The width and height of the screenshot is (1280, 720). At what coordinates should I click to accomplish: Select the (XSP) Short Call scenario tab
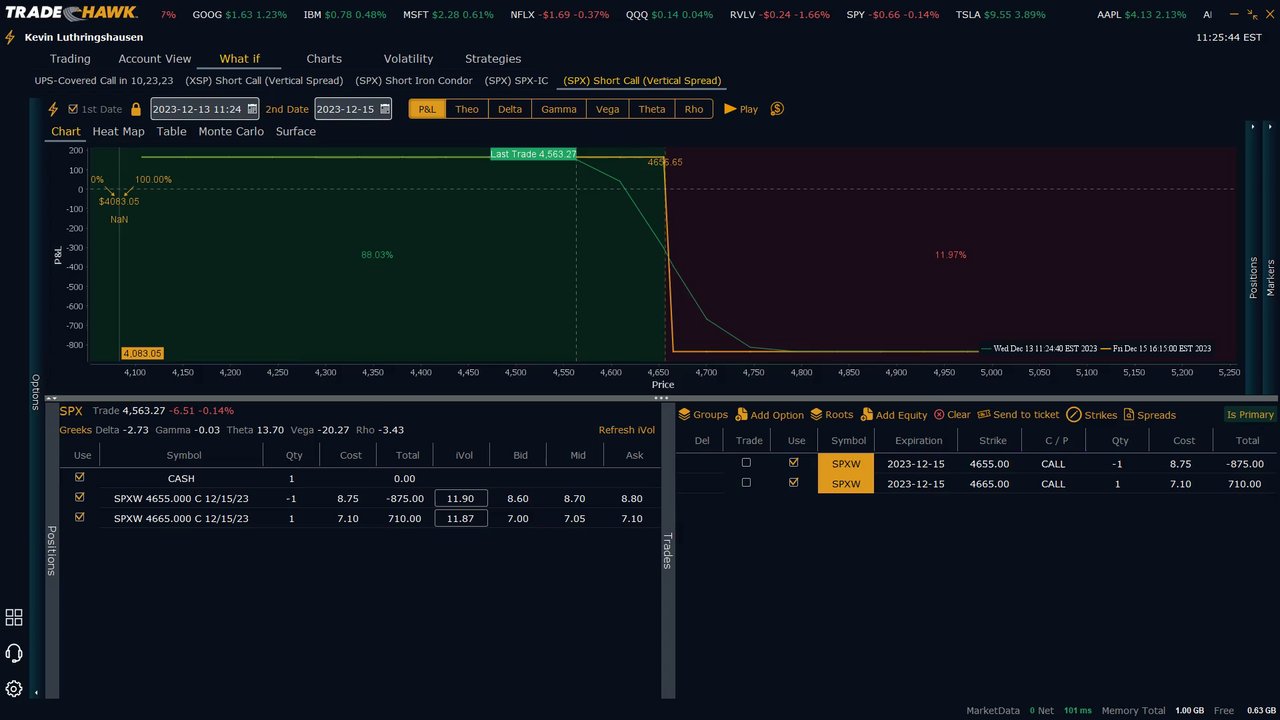click(264, 81)
